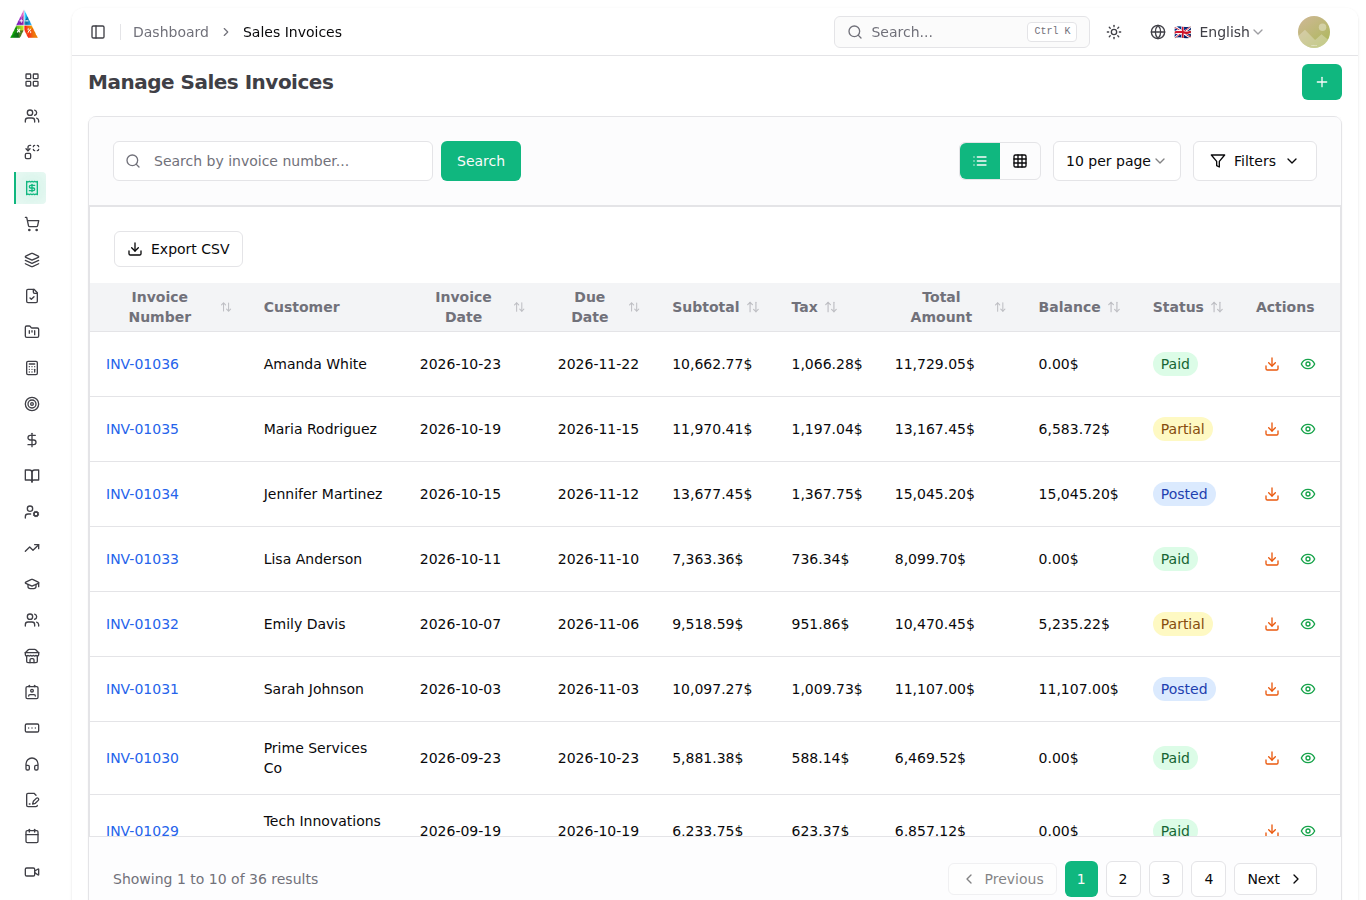Expand the Filters dropdown
1366x900 pixels.
click(x=1254, y=161)
